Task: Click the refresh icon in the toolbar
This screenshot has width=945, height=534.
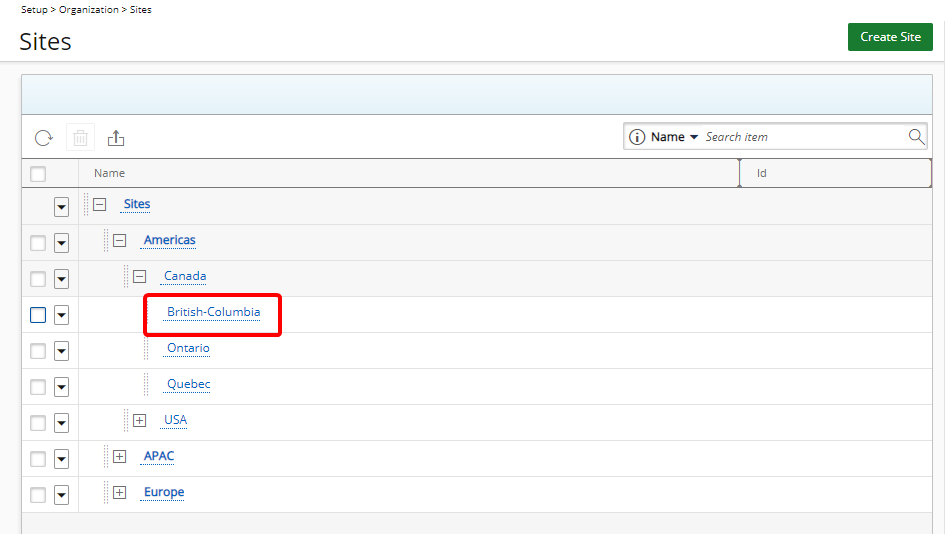Action: (x=43, y=138)
